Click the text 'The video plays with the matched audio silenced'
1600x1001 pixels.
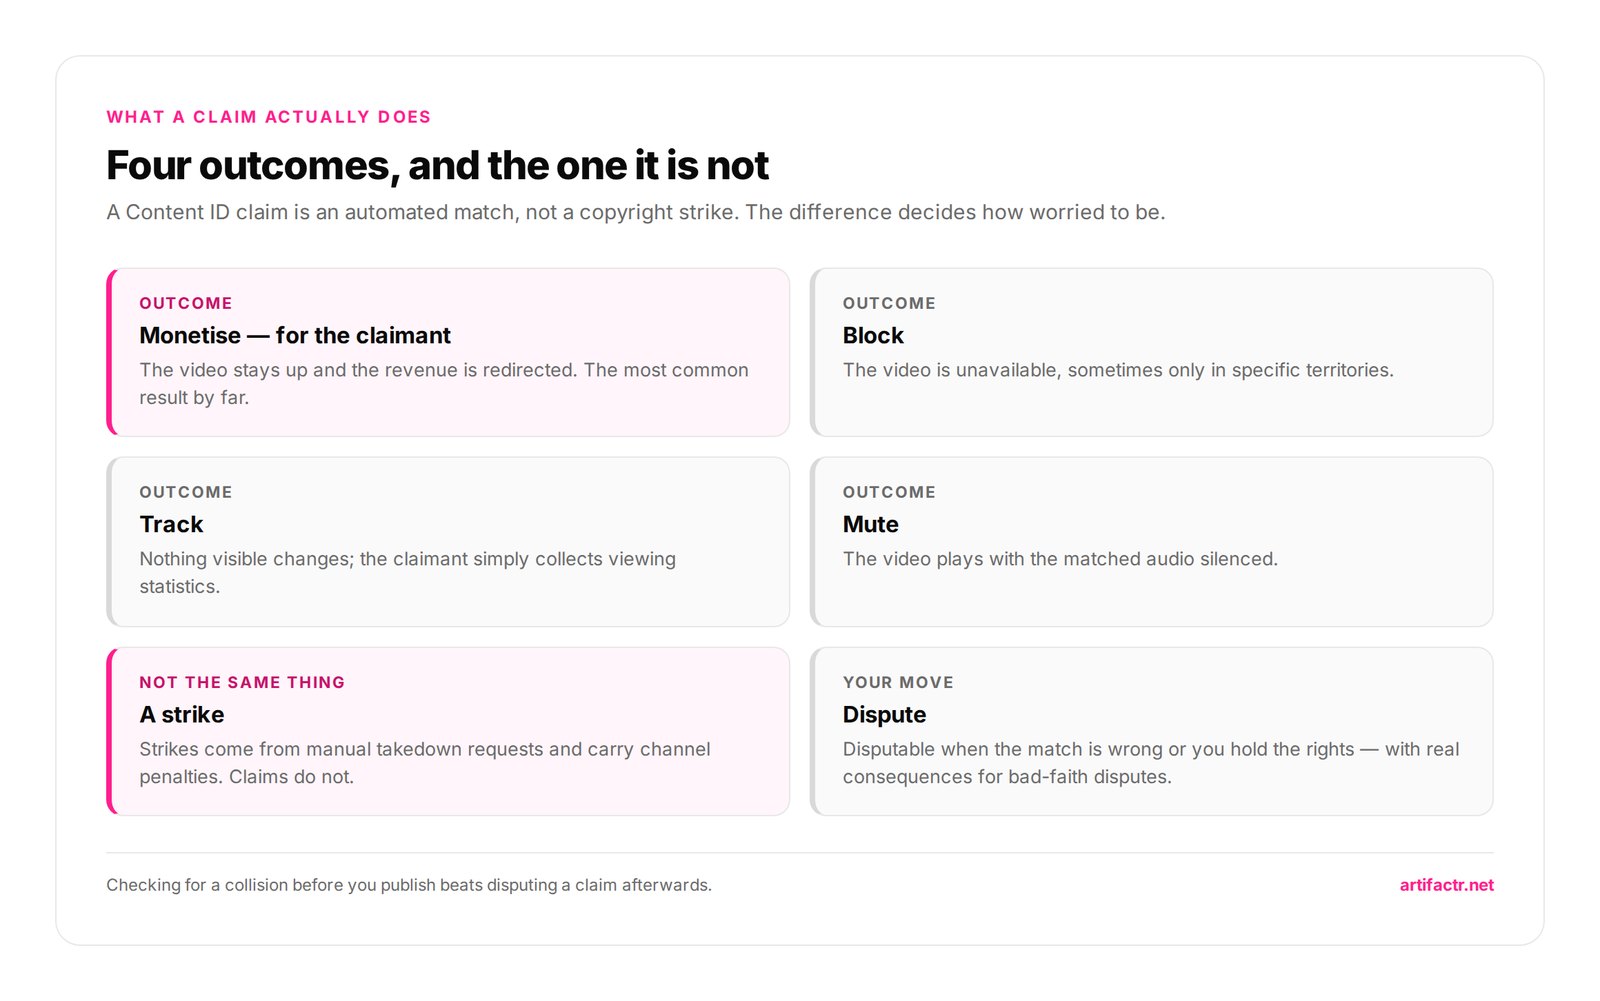click(x=1060, y=559)
